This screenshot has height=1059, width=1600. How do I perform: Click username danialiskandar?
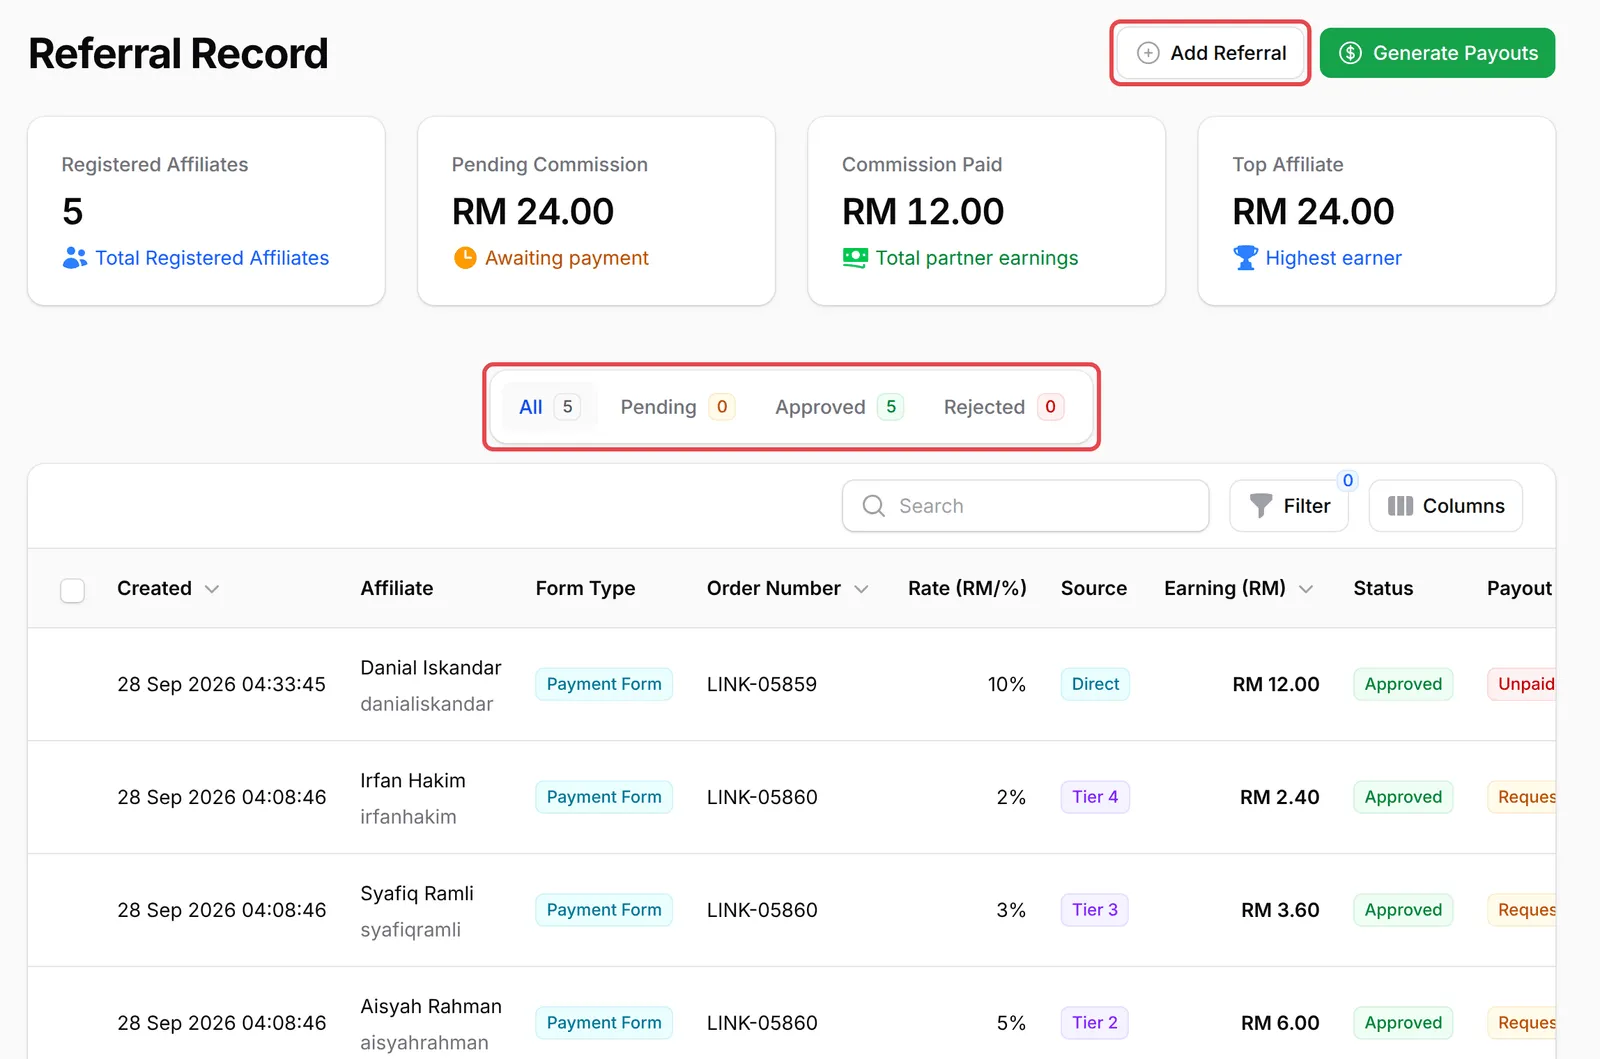tap(426, 704)
